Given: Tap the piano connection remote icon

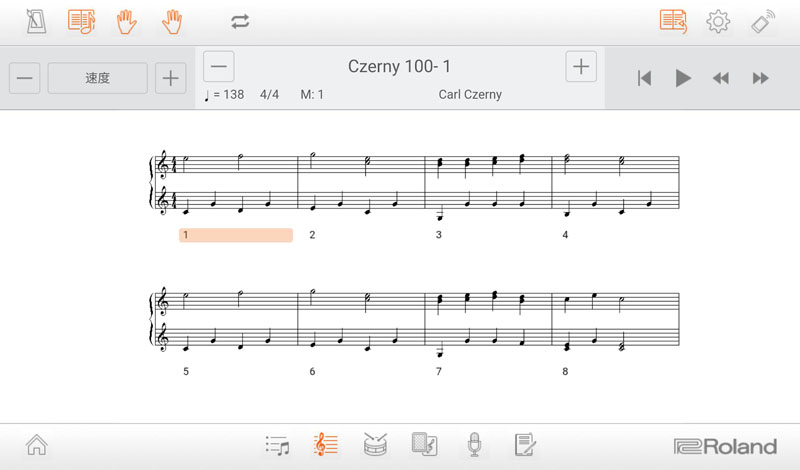Looking at the screenshot, I should click(x=764, y=21).
